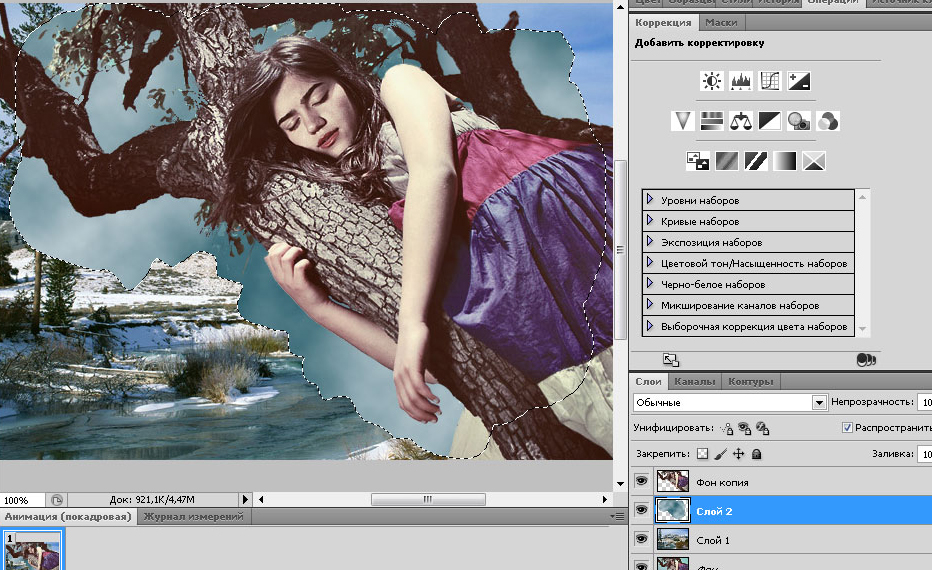Image resolution: width=932 pixels, height=570 pixels.
Task: Switch adjustments panel to expanded view
Action: (671, 360)
